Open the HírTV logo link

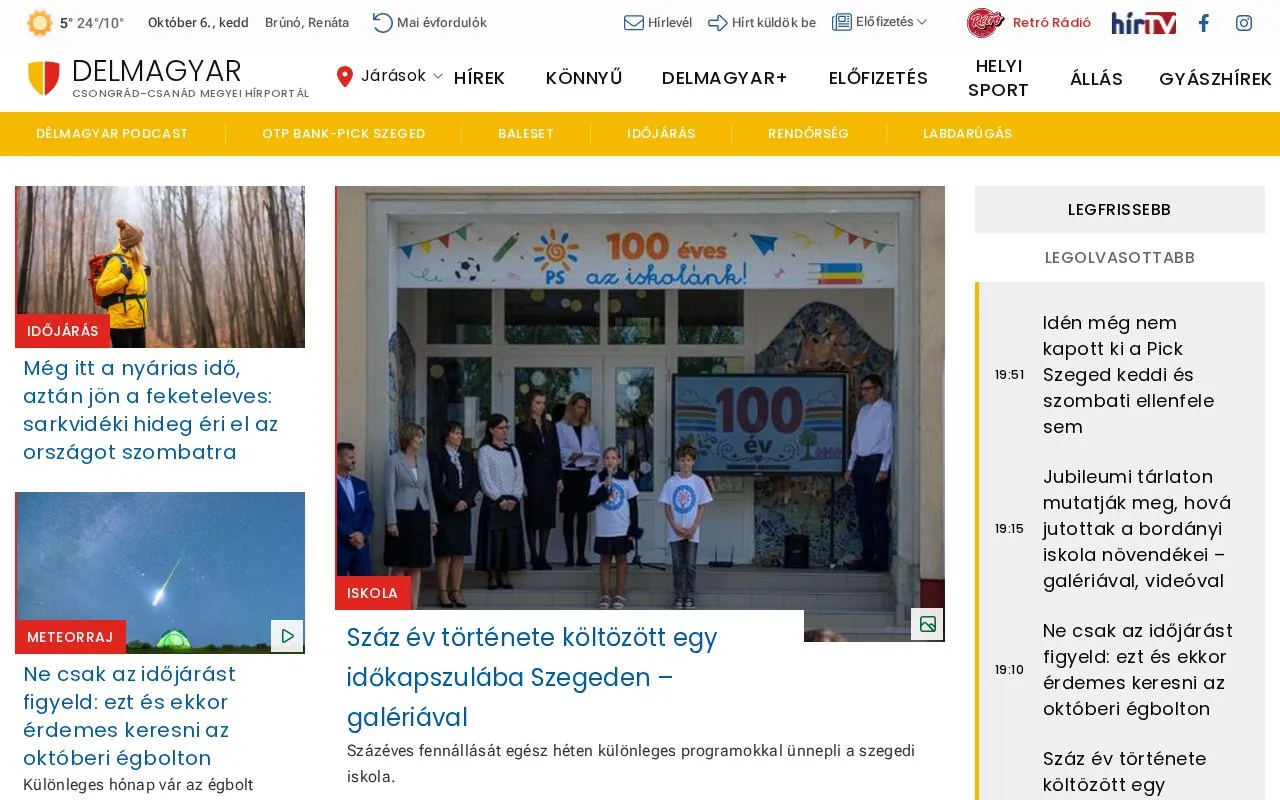coord(1144,23)
